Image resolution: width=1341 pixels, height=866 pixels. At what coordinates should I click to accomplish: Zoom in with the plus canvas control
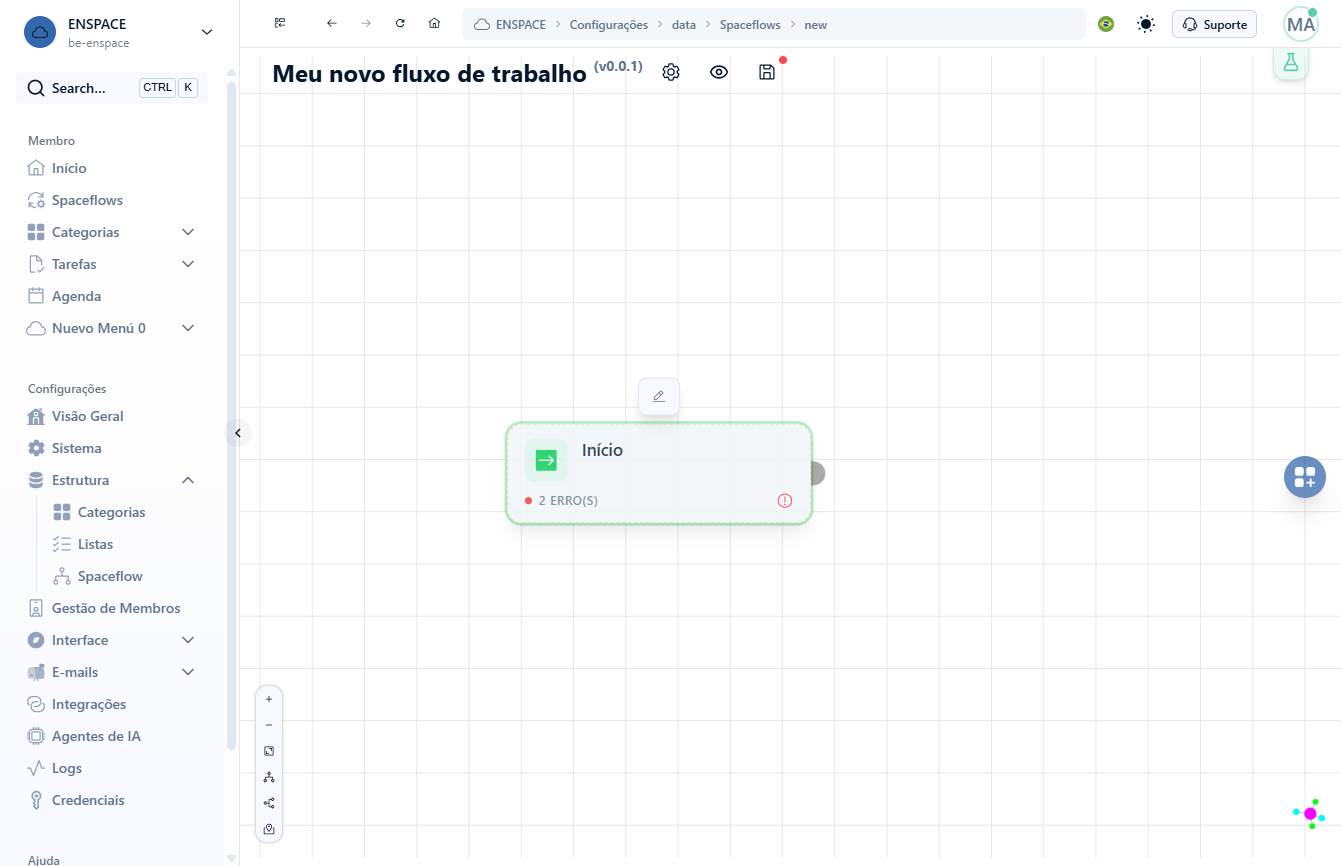[x=269, y=699]
